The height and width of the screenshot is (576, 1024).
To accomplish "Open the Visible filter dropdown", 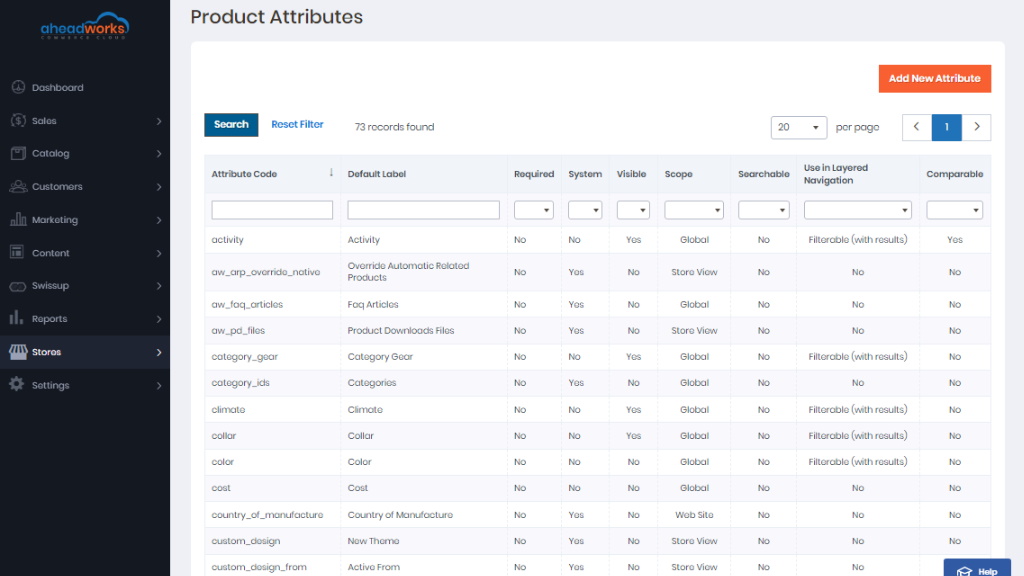I will pyautogui.click(x=633, y=210).
